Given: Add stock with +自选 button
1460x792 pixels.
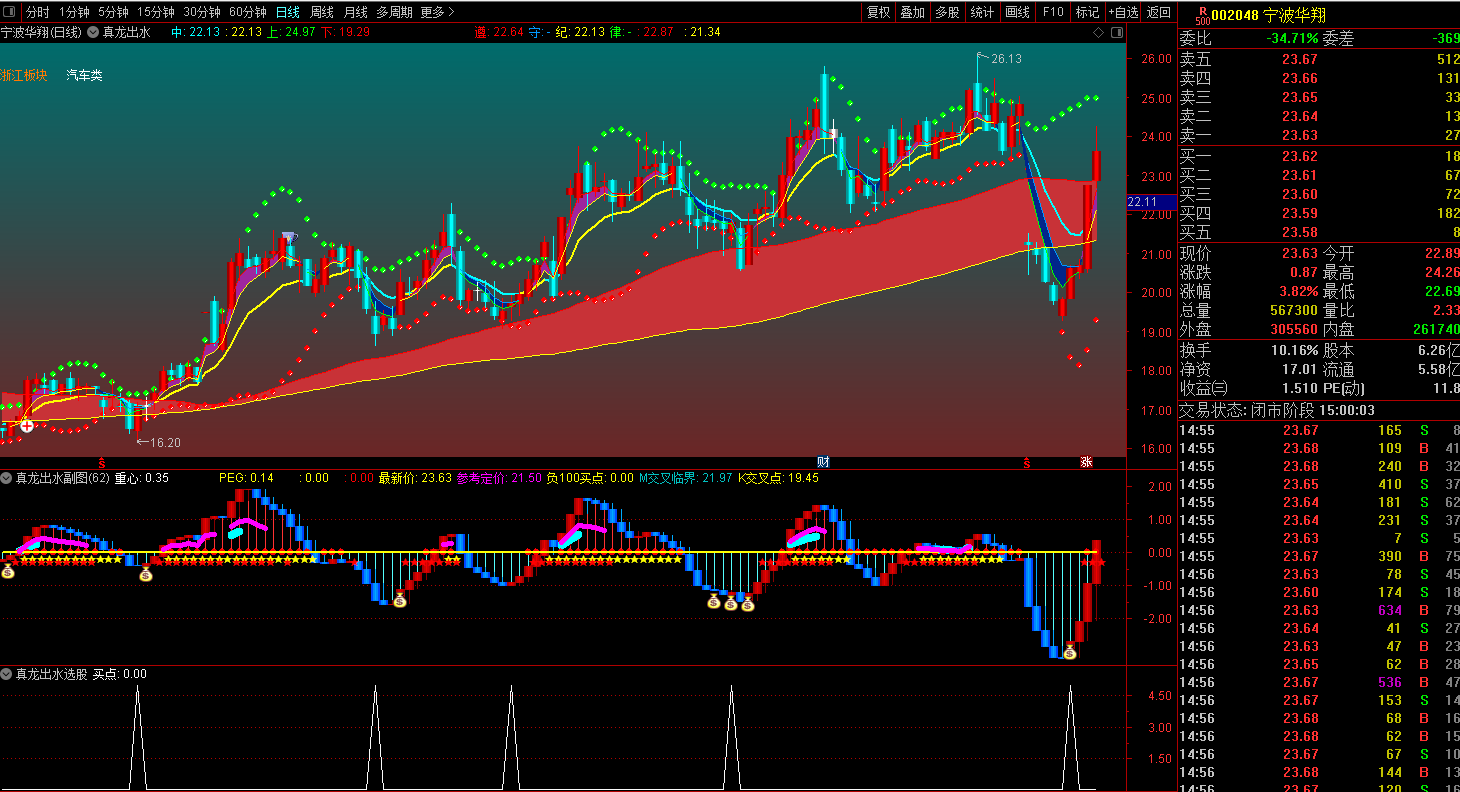Looking at the screenshot, I should point(1123,12).
